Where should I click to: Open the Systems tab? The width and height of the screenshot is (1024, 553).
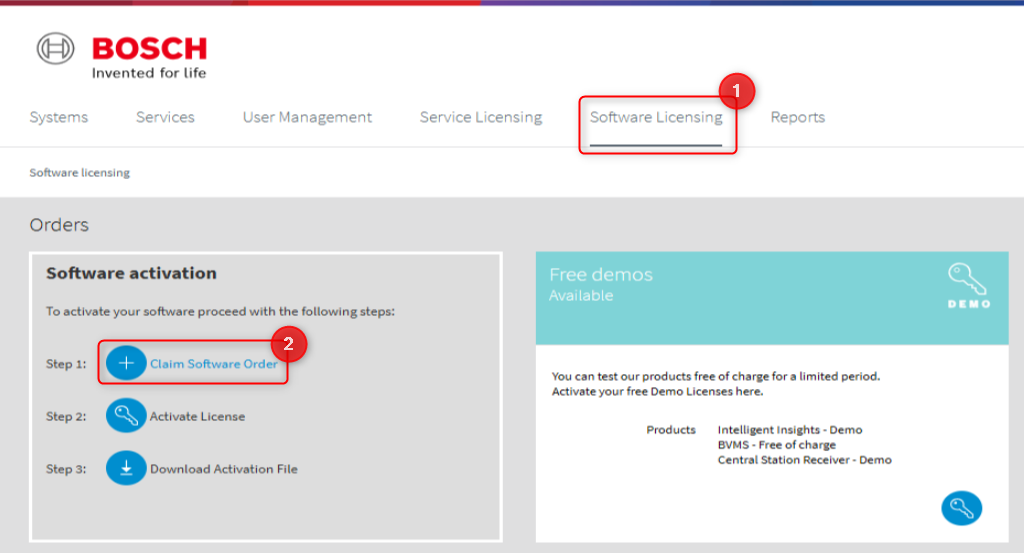coord(59,117)
